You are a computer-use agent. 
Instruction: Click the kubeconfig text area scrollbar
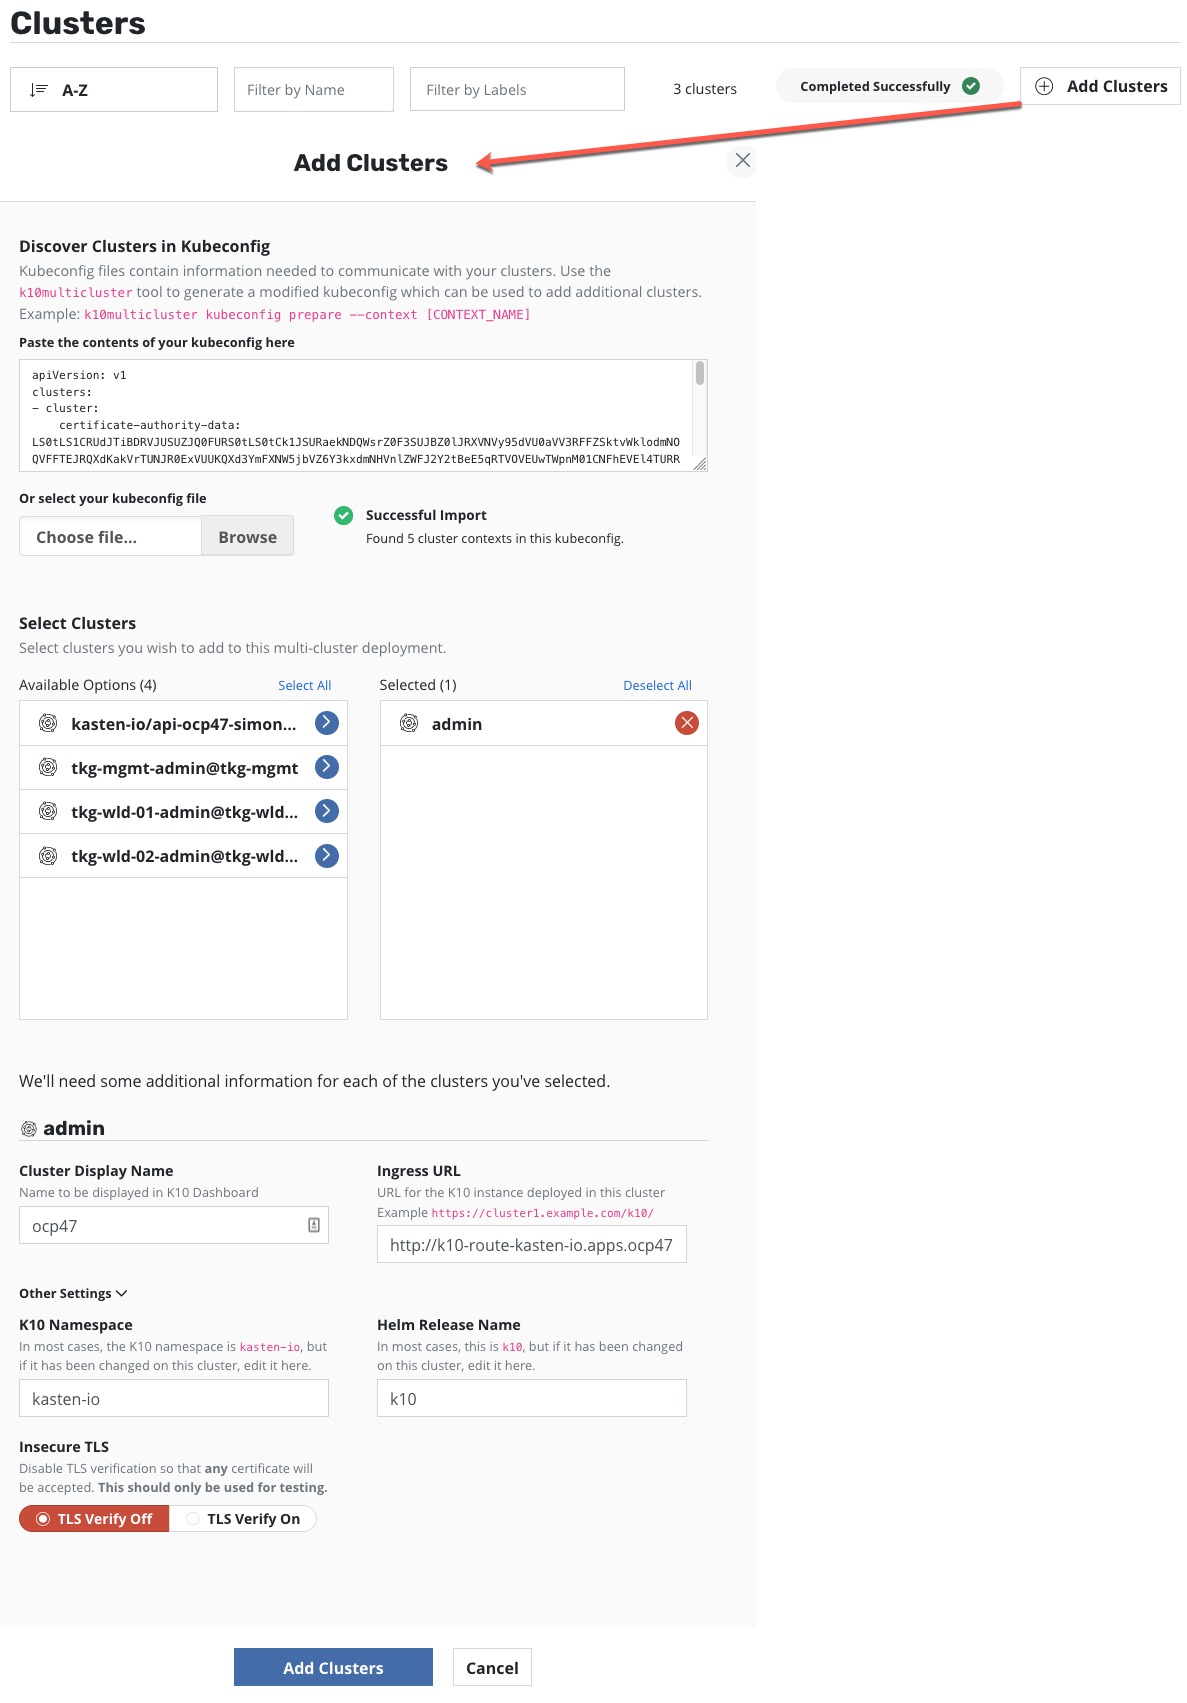click(x=700, y=373)
